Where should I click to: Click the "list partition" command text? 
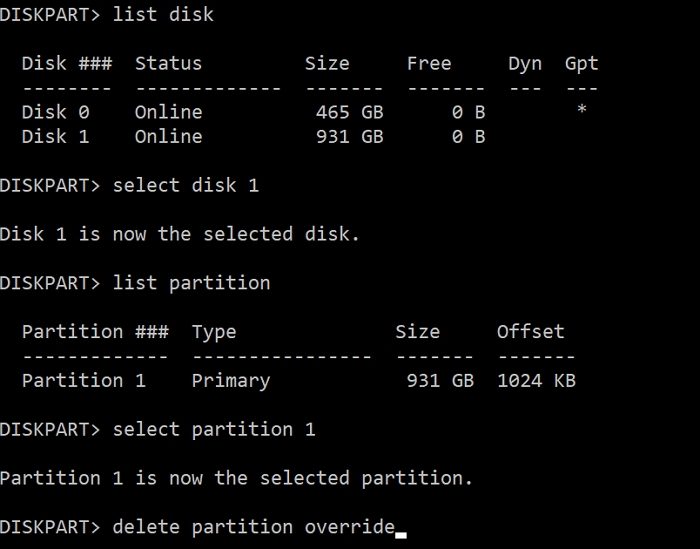click(x=192, y=283)
